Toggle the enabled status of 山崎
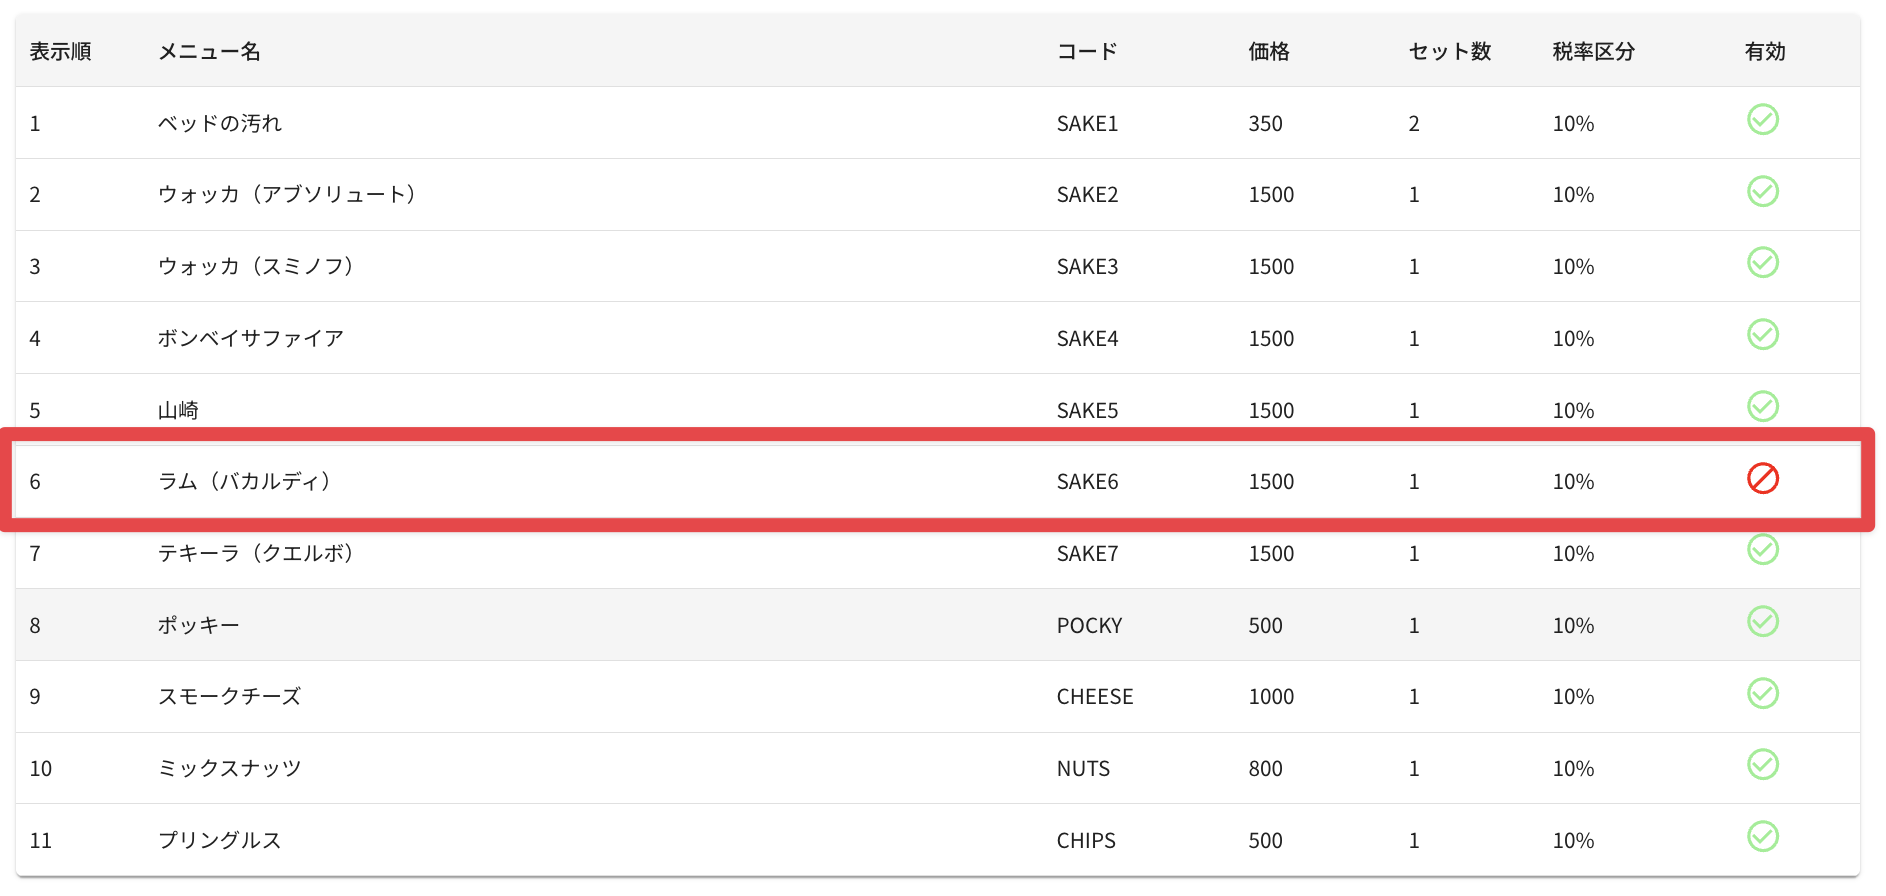Image resolution: width=1886 pixels, height=896 pixels. [x=1762, y=406]
